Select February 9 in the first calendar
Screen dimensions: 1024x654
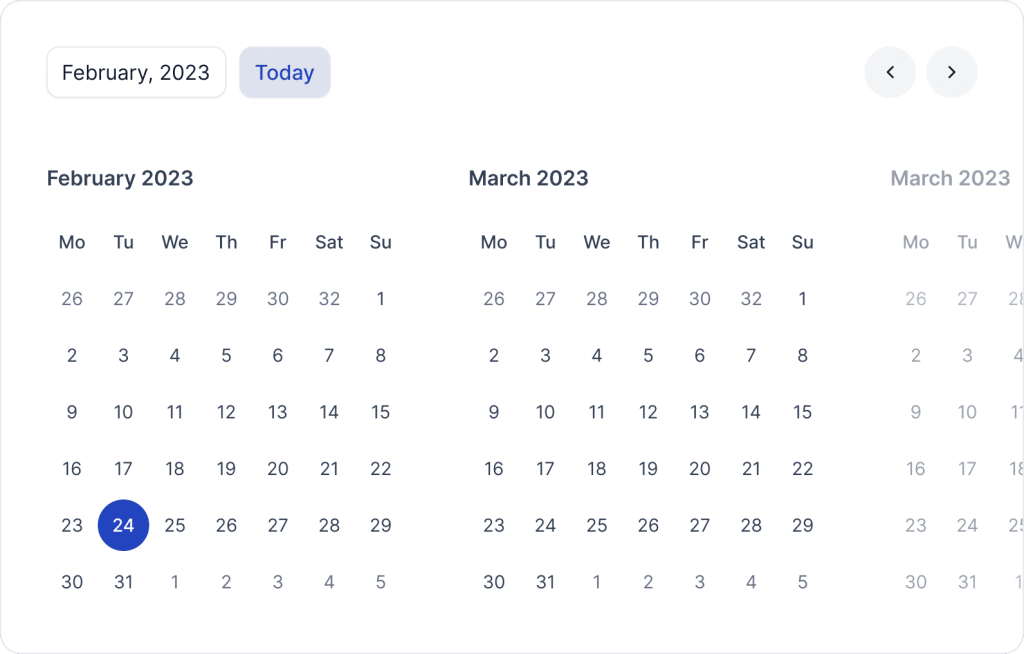72,412
